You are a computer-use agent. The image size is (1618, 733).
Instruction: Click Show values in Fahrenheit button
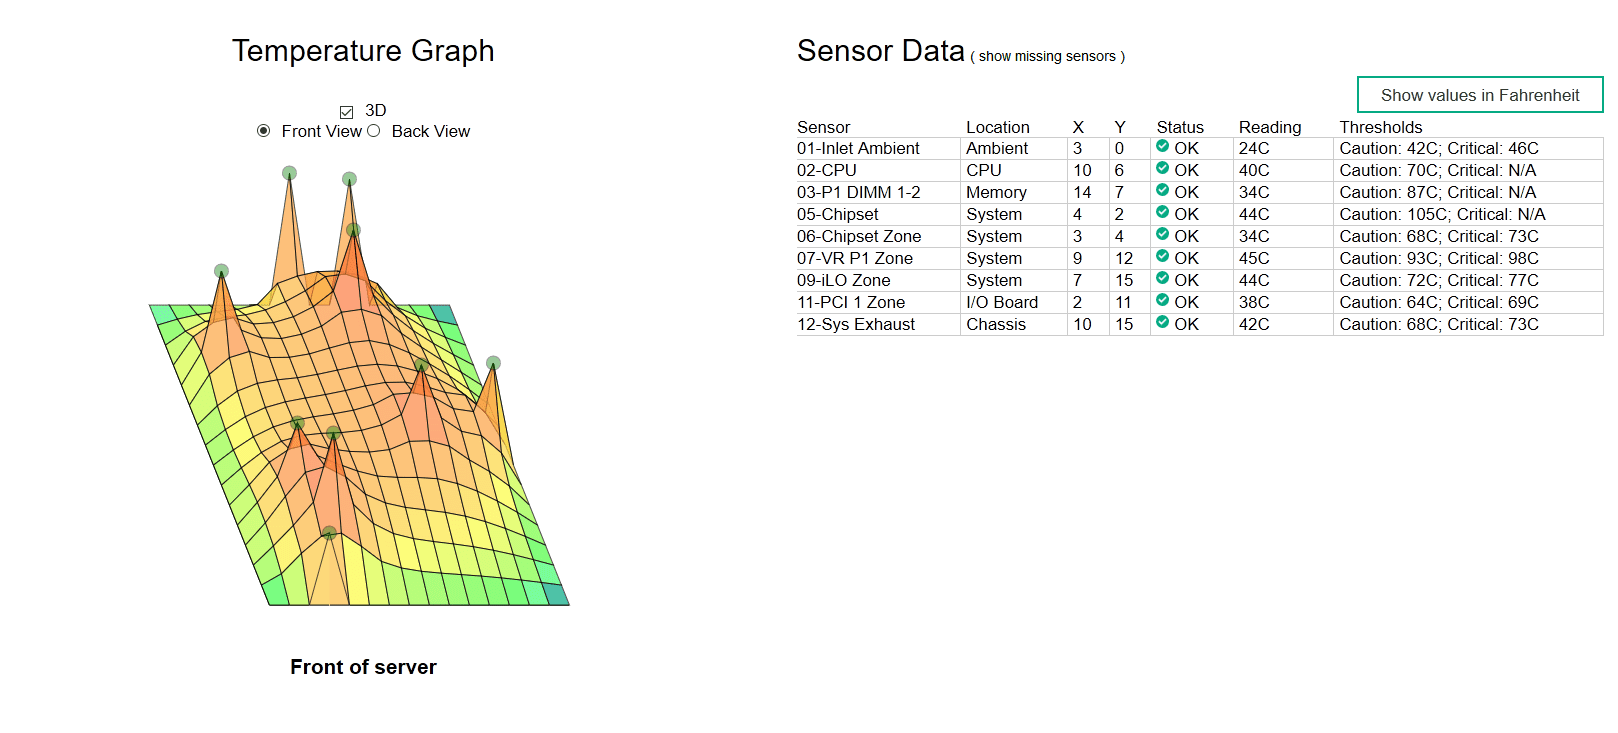(1480, 95)
